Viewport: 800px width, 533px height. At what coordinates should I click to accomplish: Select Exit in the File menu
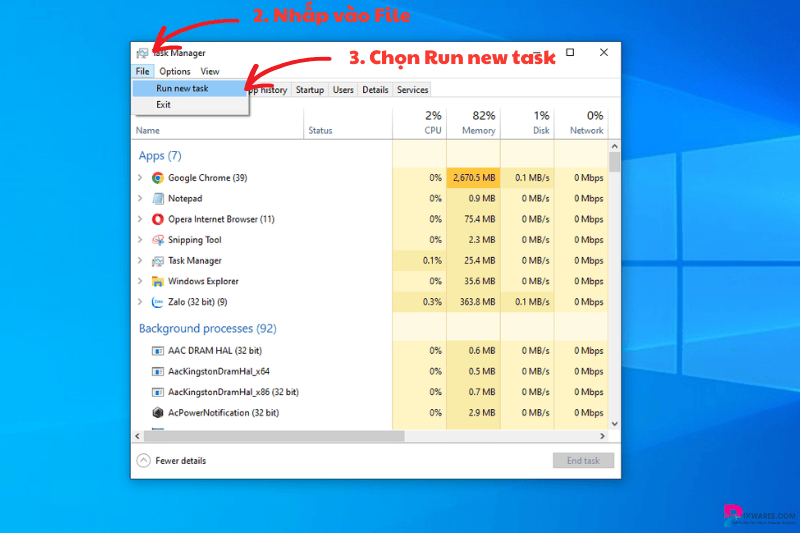pyautogui.click(x=164, y=105)
